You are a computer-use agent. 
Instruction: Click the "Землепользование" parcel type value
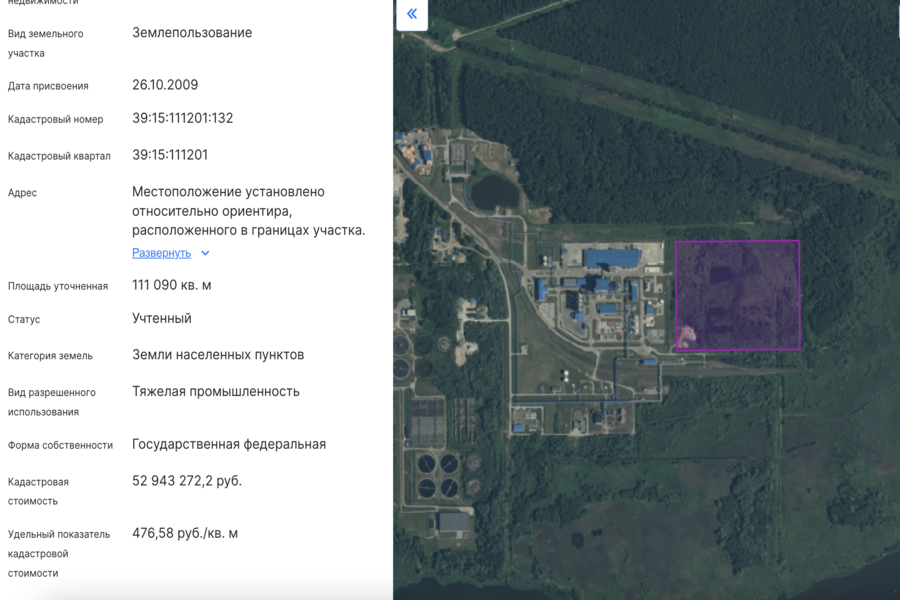[x=192, y=33]
